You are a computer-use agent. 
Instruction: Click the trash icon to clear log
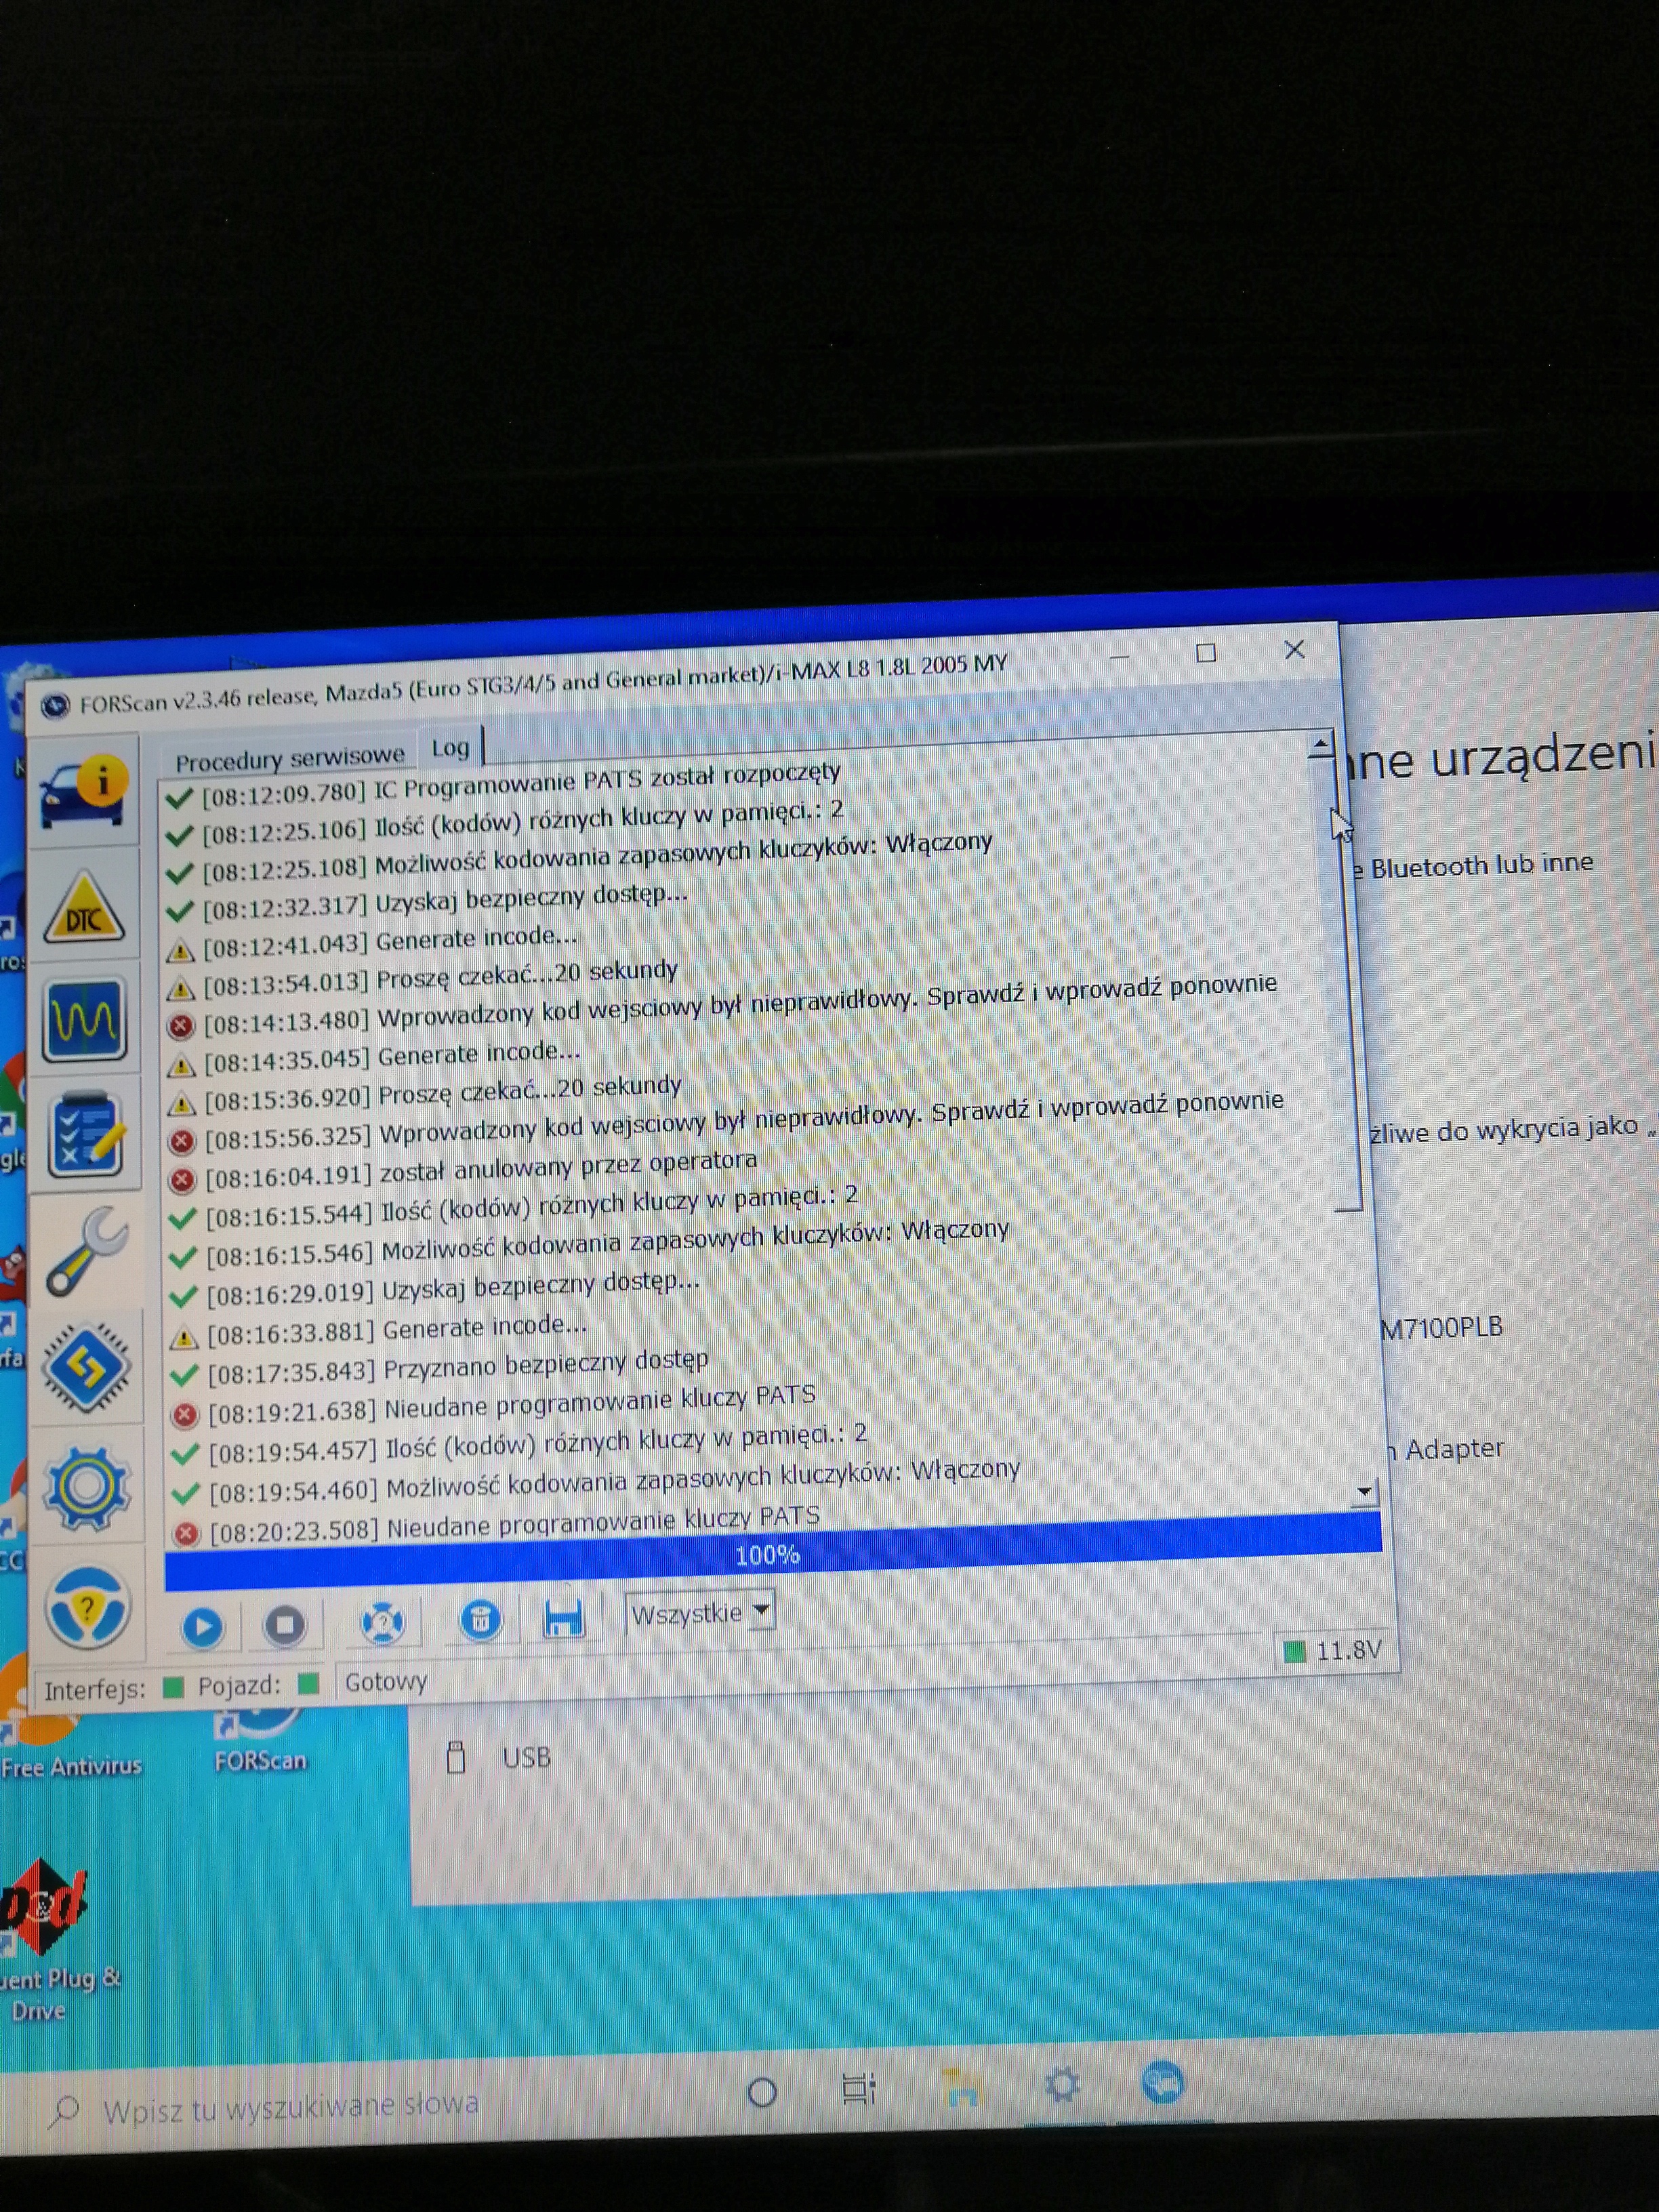(480, 1620)
